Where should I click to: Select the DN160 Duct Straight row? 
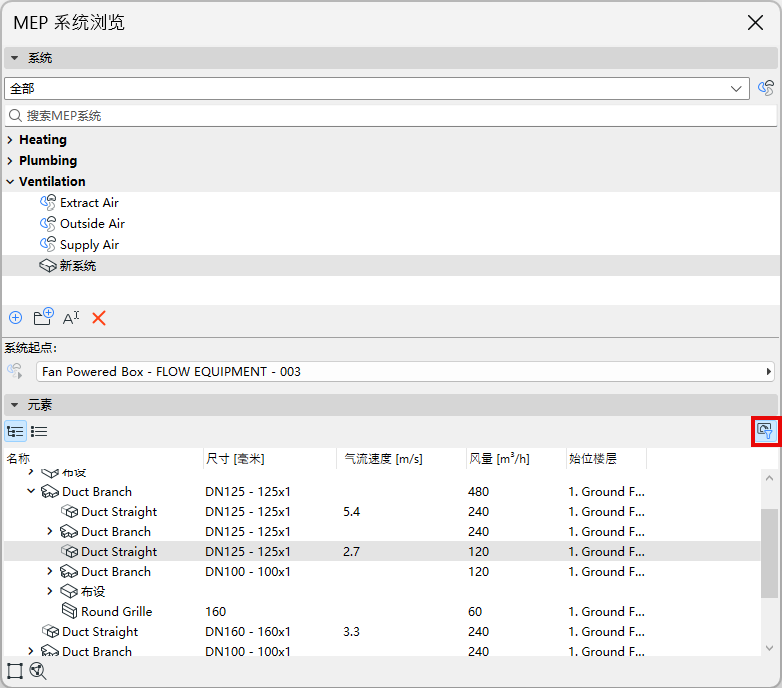[x=382, y=631]
